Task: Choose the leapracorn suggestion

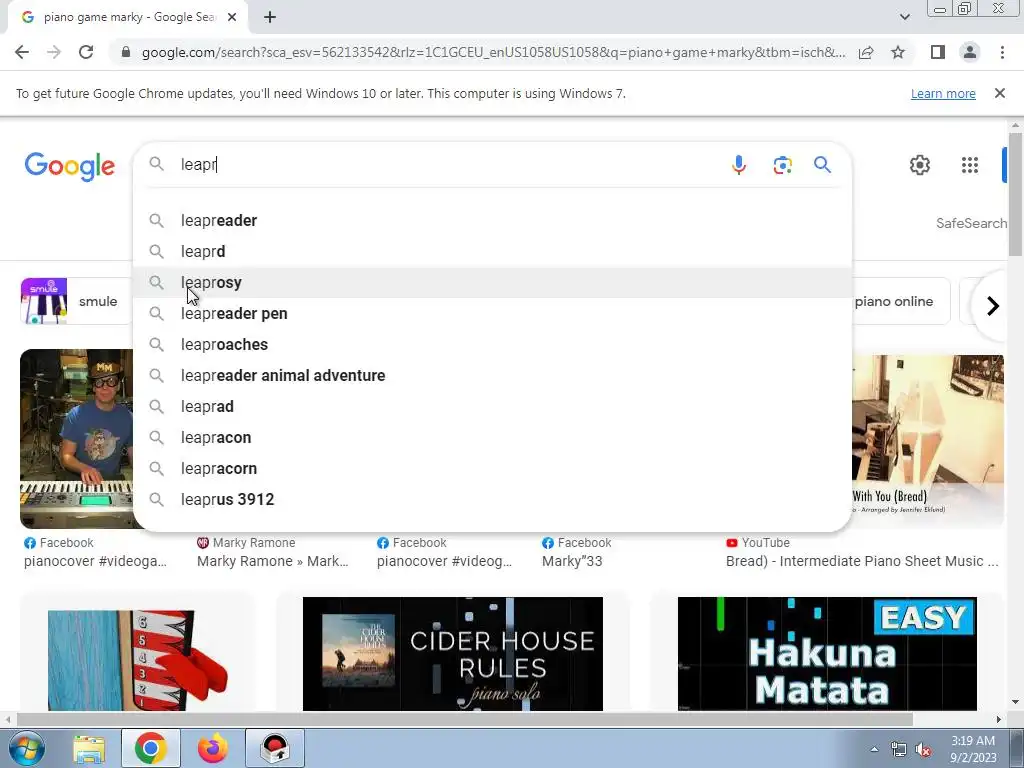Action: click(492, 469)
